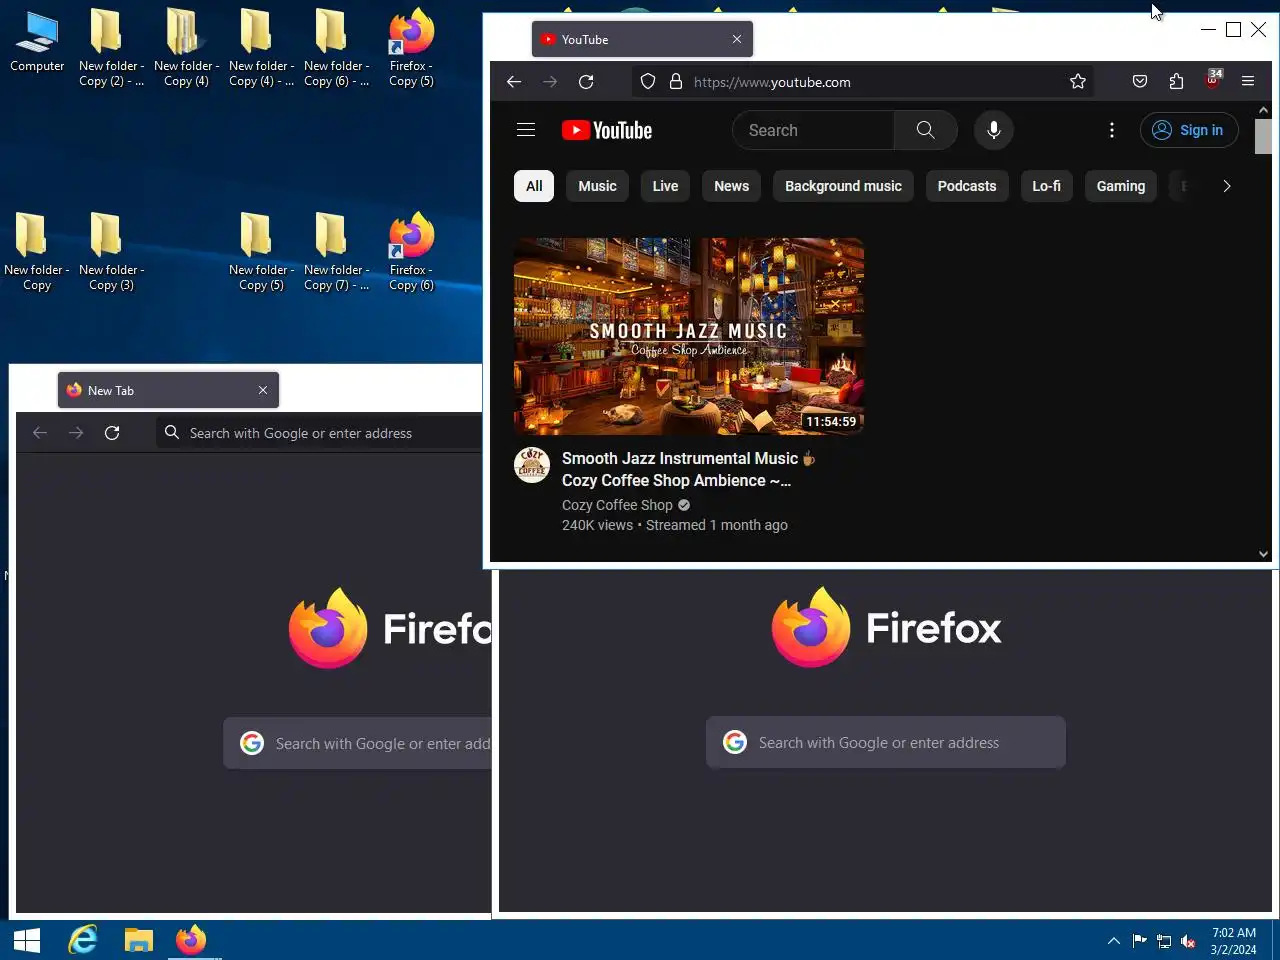Select the All filter chip
Image resolution: width=1280 pixels, height=960 pixels.
click(534, 186)
